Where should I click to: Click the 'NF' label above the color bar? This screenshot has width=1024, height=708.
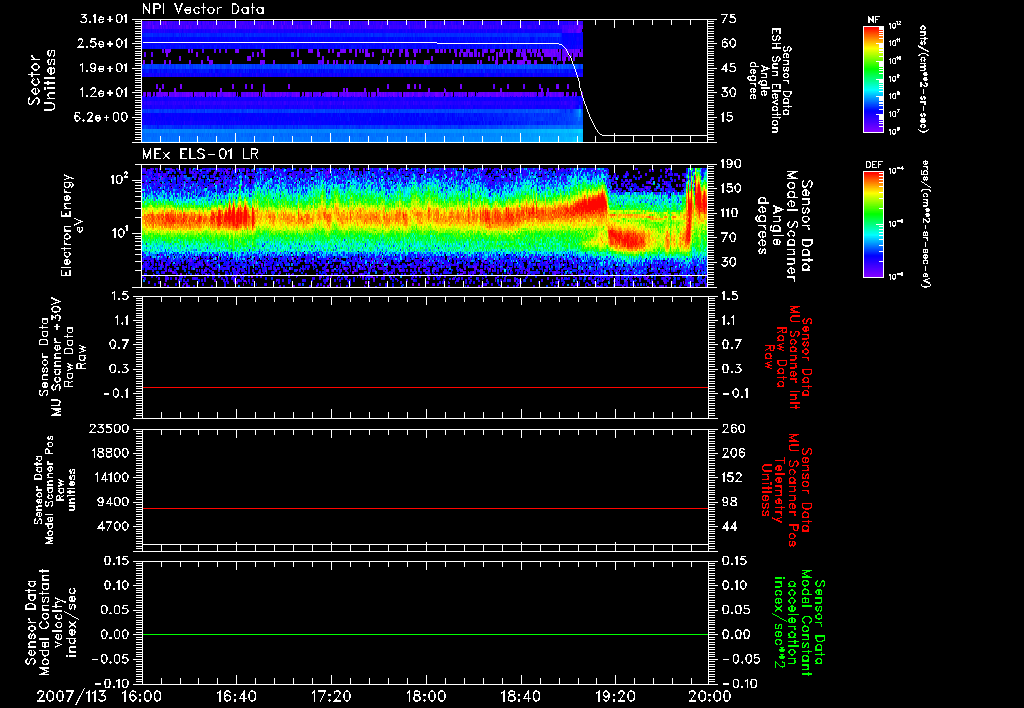873,20
